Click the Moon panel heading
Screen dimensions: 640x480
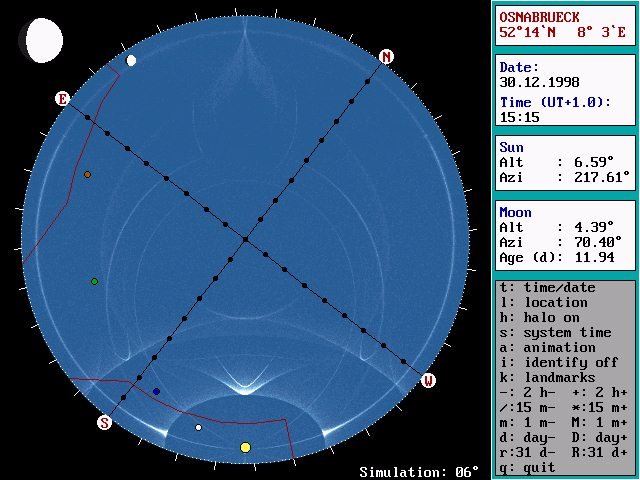[x=515, y=212]
